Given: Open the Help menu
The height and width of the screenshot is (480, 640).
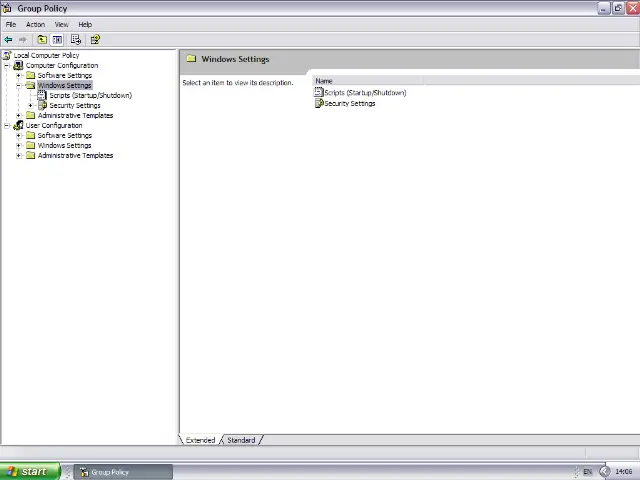Looking at the screenshot, I should tap(85, 24).
